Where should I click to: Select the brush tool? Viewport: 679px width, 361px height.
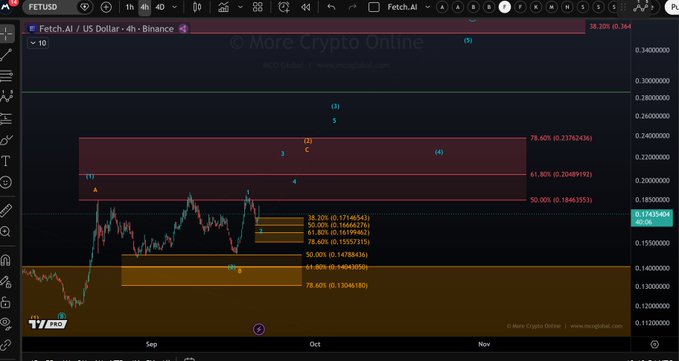[x=6, y=140]
